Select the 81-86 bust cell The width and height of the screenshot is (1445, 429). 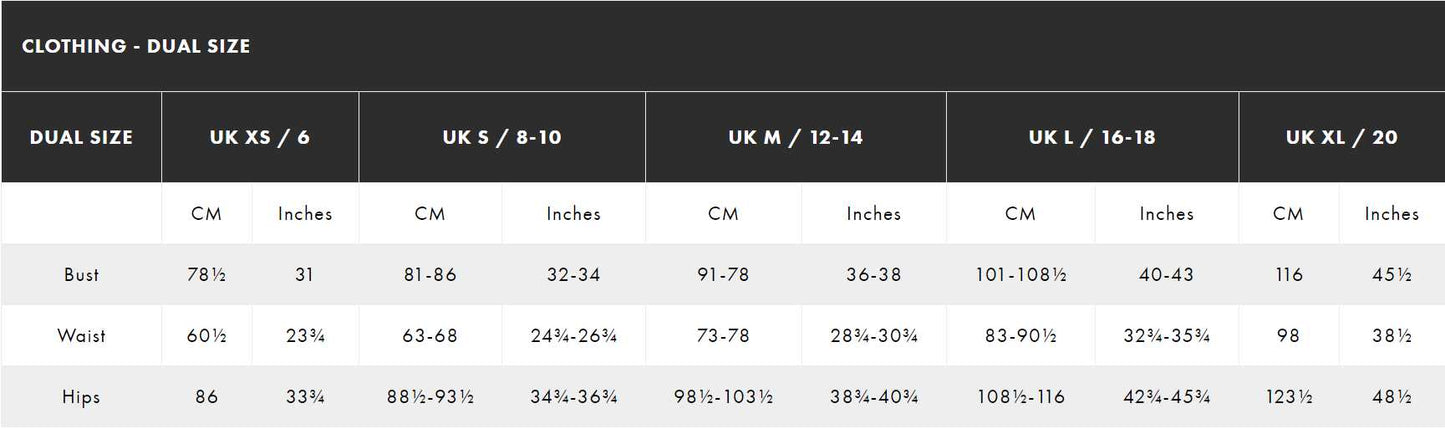(430, 274)
